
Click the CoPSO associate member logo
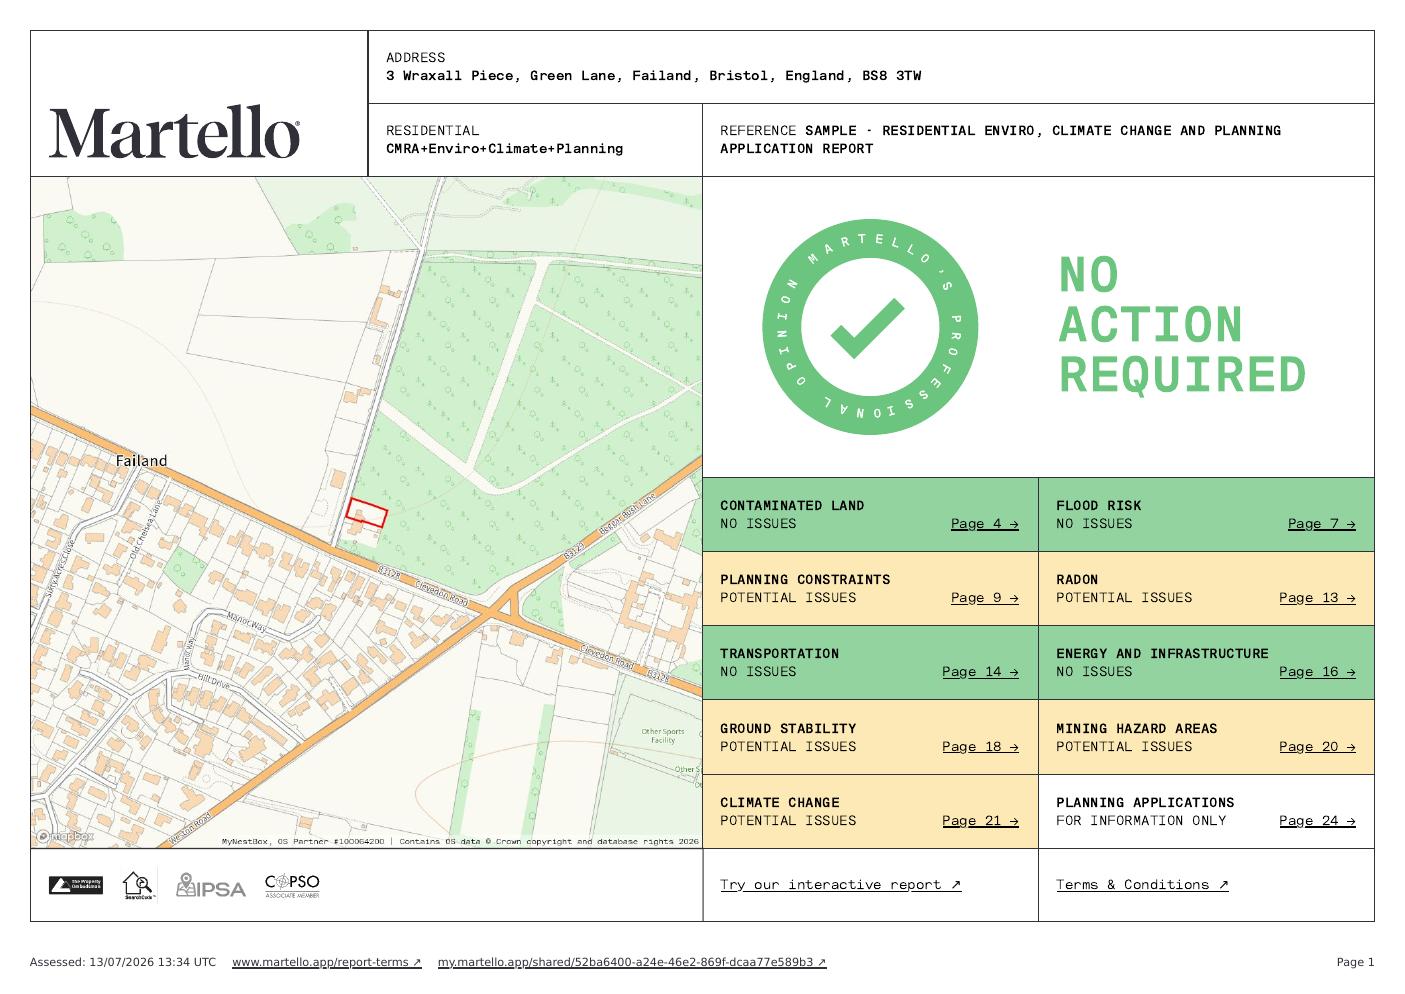(292, 886)
